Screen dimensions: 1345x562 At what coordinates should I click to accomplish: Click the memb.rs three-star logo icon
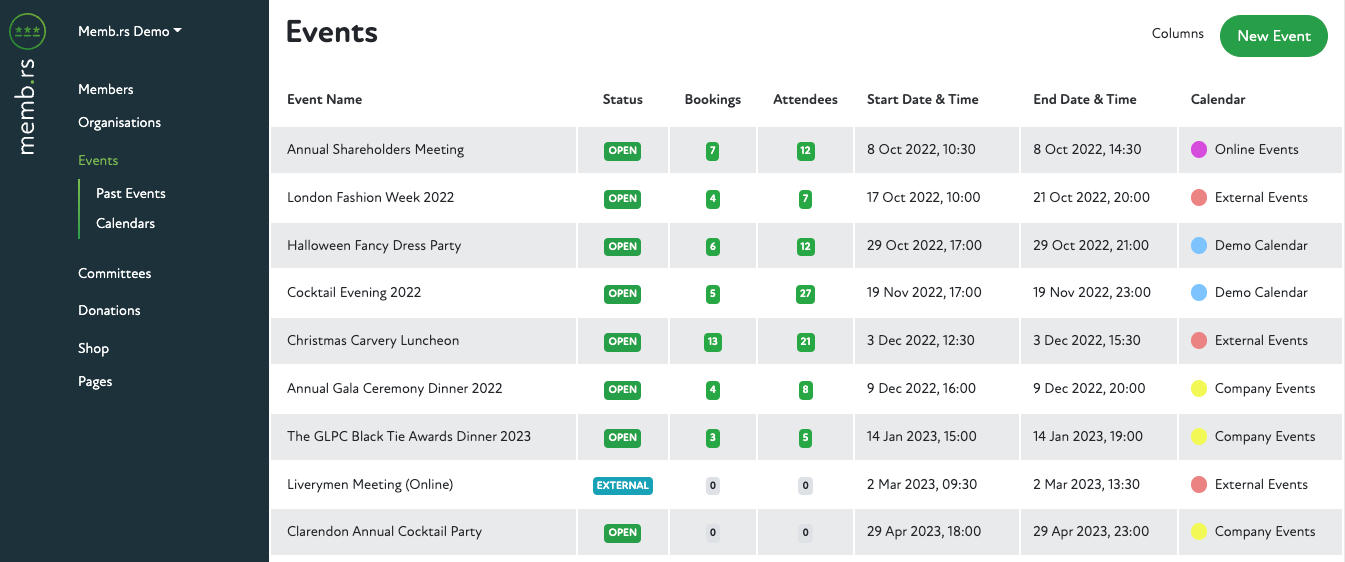27,31
